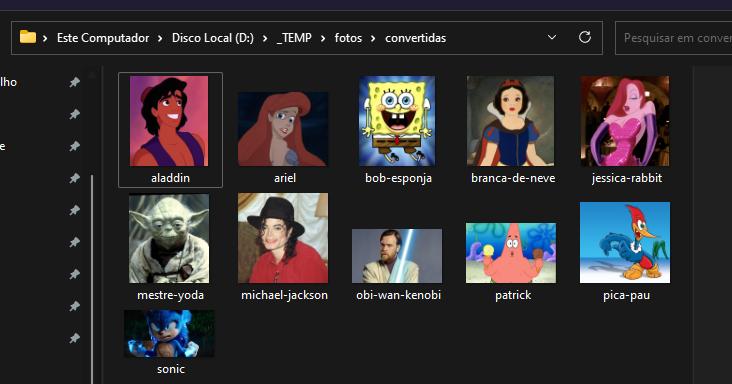
Task: Expand chevron after 'Disco Local (D:)' breadcrumb
Action: pos(265,38)
